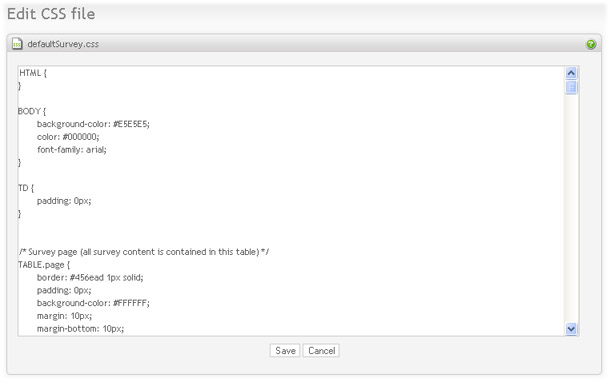610x382 pixels.
Task: Click the Edit CSS file heading
Action: (x=51, y=14)
